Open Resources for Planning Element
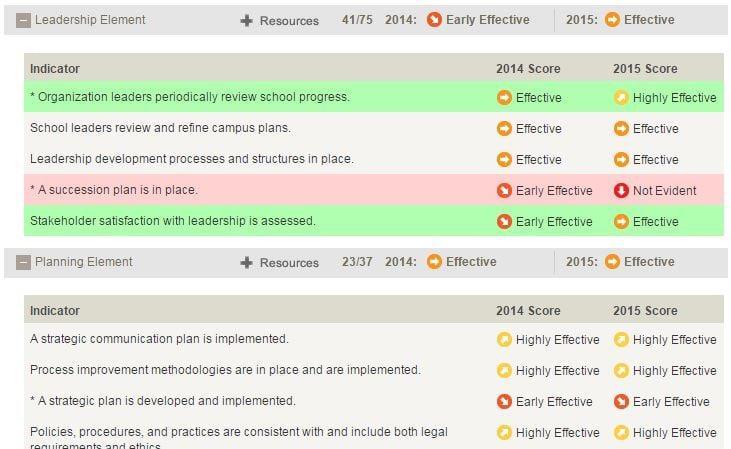 click(x=289, y=263)
